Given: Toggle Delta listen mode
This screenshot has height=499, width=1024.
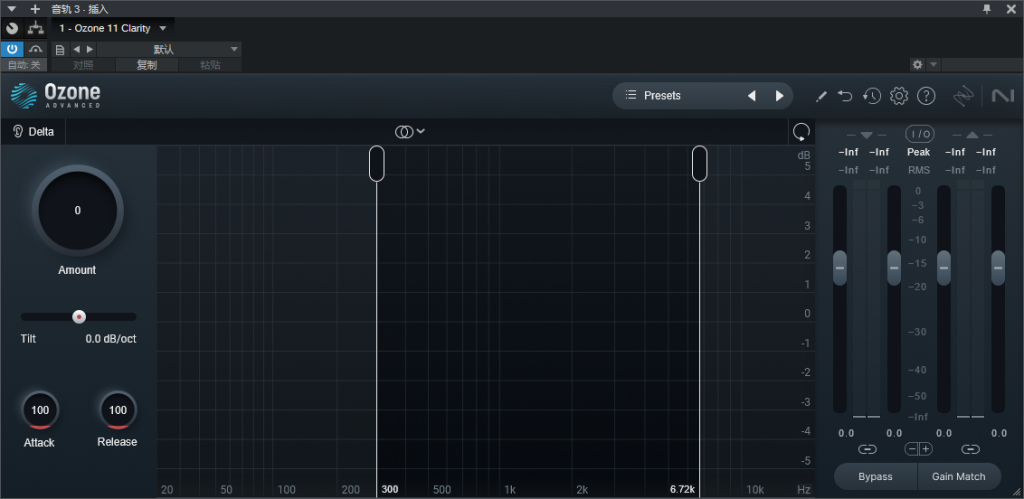Looking at the screenshot, I should coord(33,132).
